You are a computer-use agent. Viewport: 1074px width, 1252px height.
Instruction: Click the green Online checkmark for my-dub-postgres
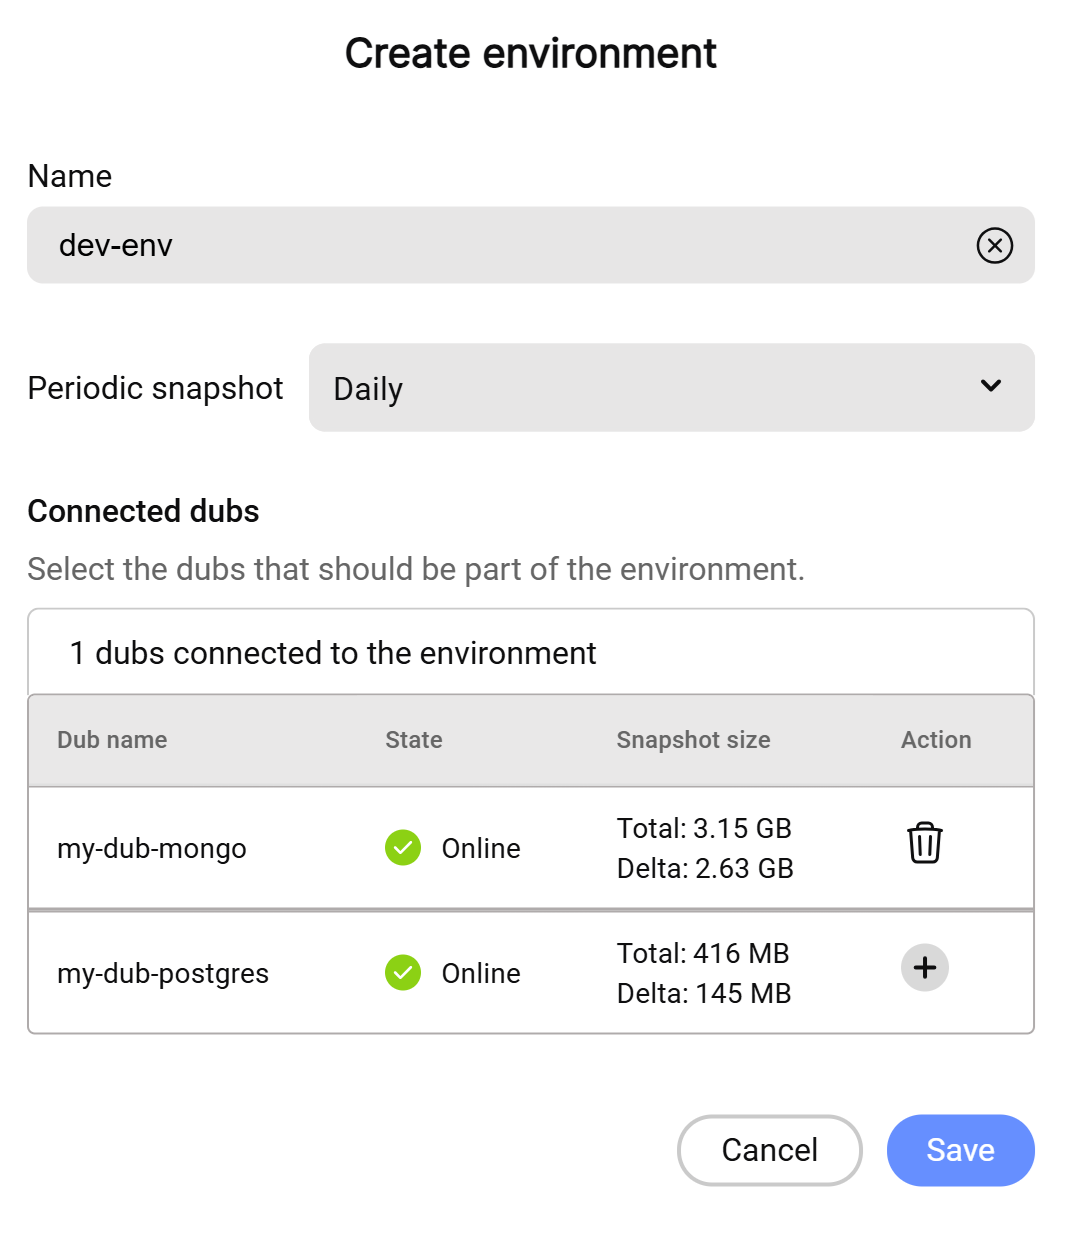(x=403, y=973)
